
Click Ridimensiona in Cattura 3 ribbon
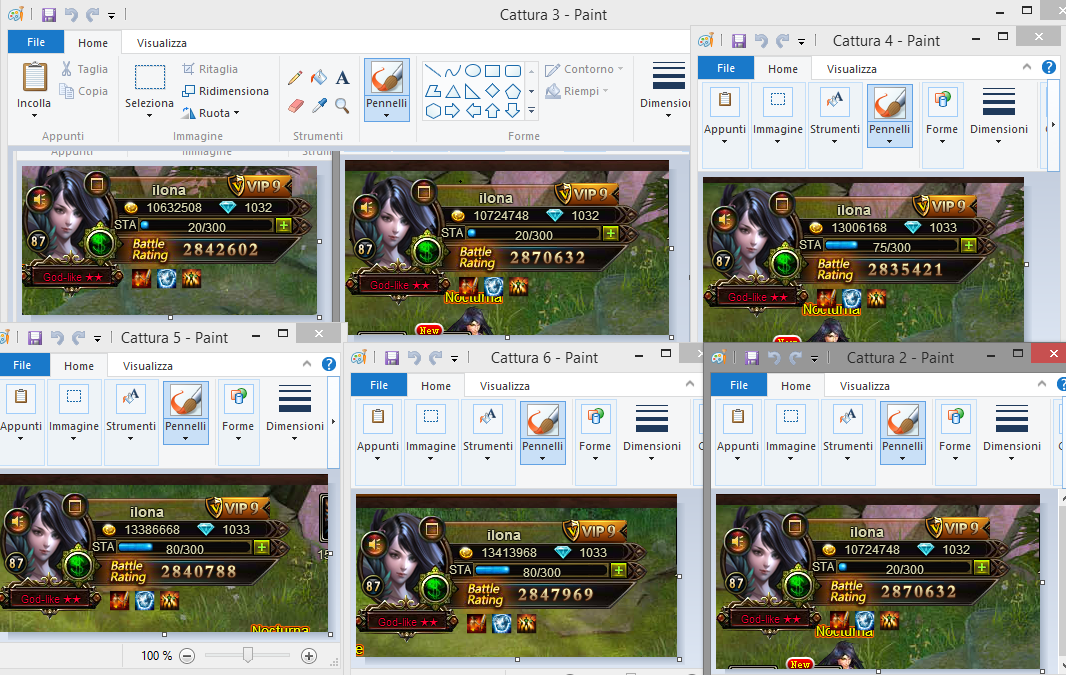(x=225, y=91)
